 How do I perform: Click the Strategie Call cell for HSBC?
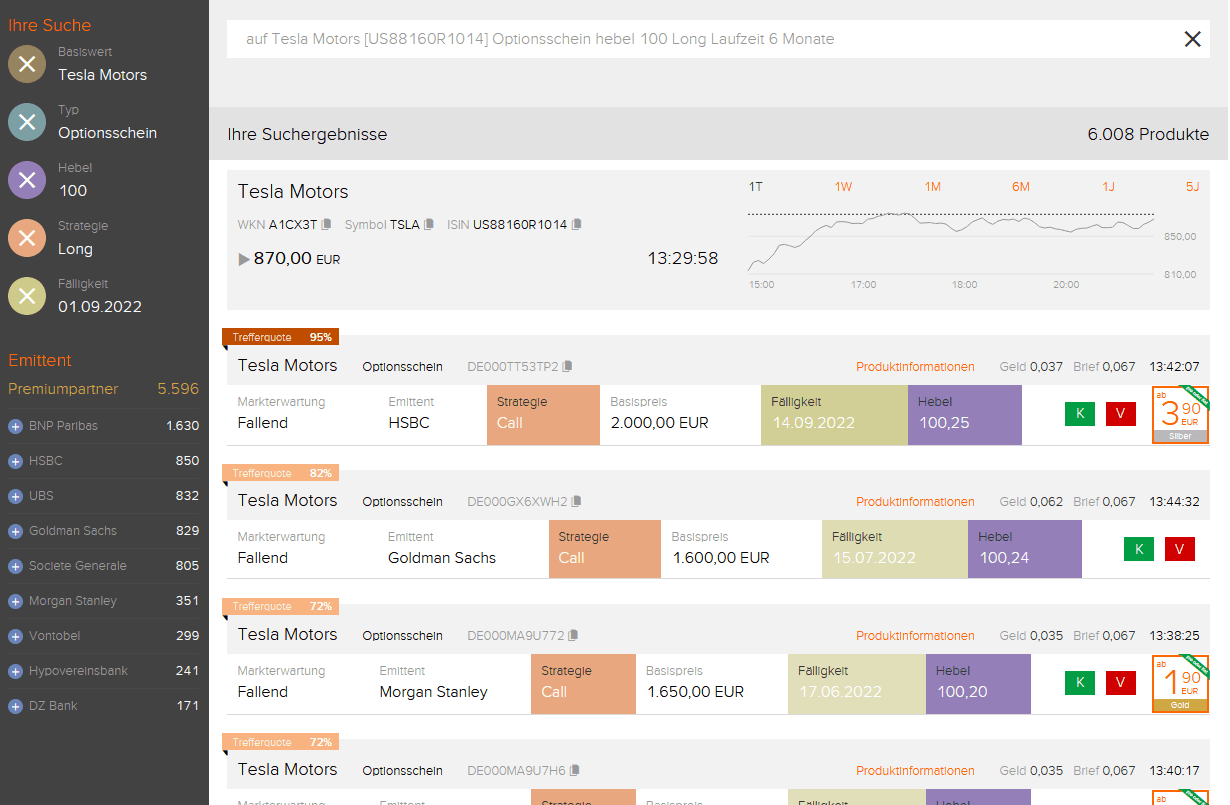543,415
